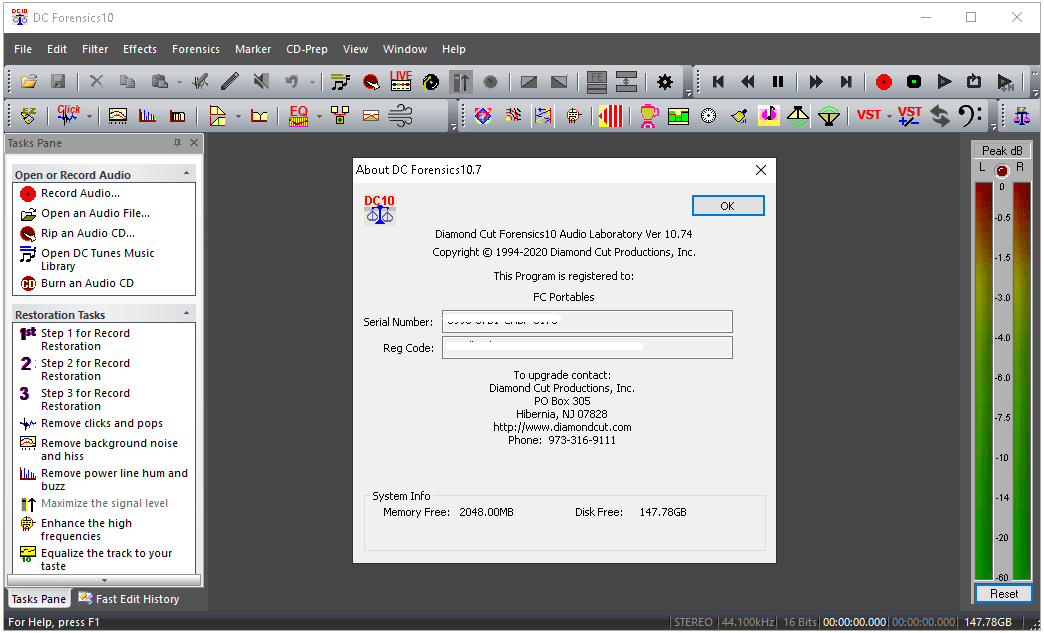Image resolution: width=1044 pixels, height=633 pixels.
Task: Open the paste options dropdown arrow
Action: point(179,83)
